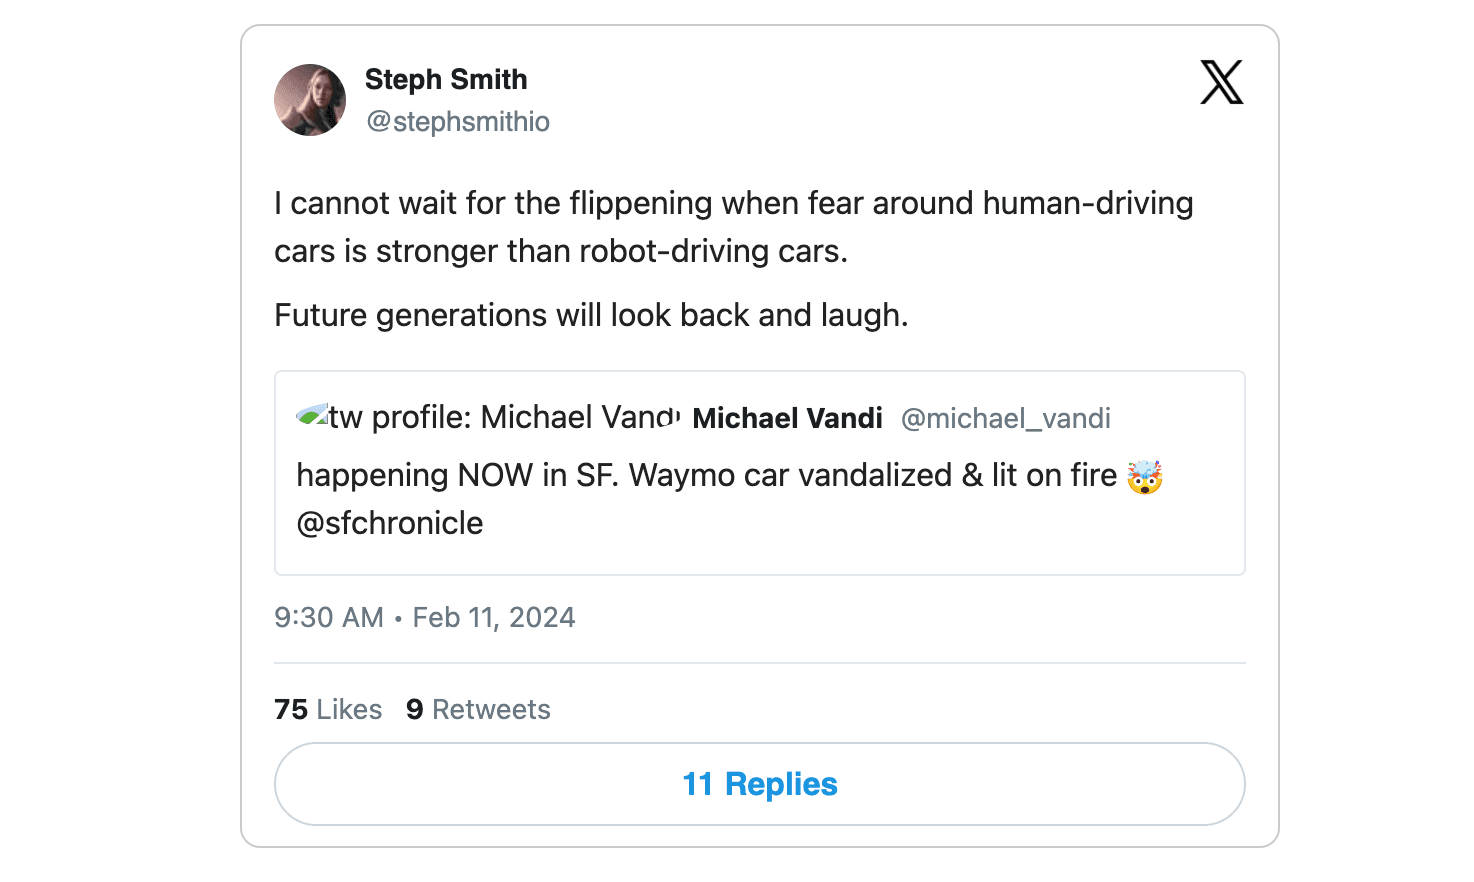1474x882 pixels.
Task: Click the Steph Smith display name
Action: 446,79
